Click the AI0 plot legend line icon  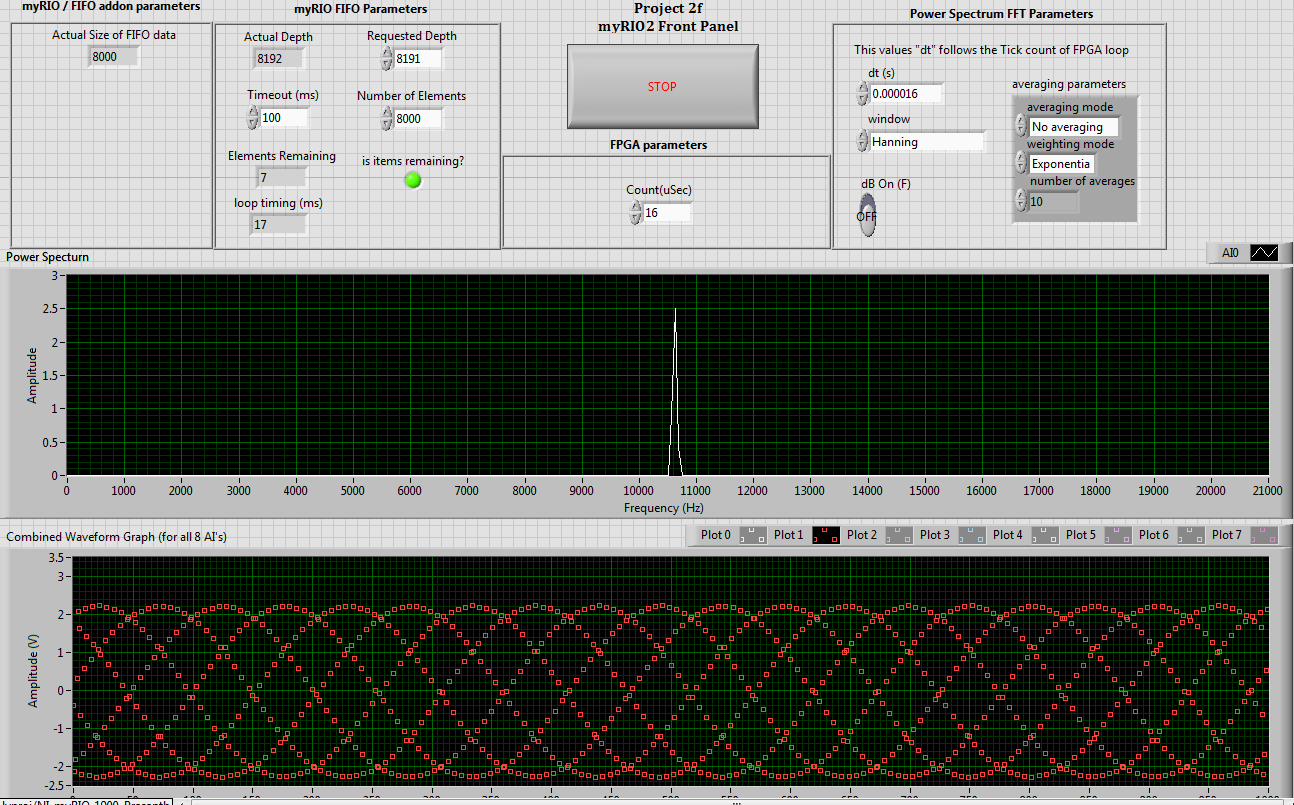pos(1264,253)
